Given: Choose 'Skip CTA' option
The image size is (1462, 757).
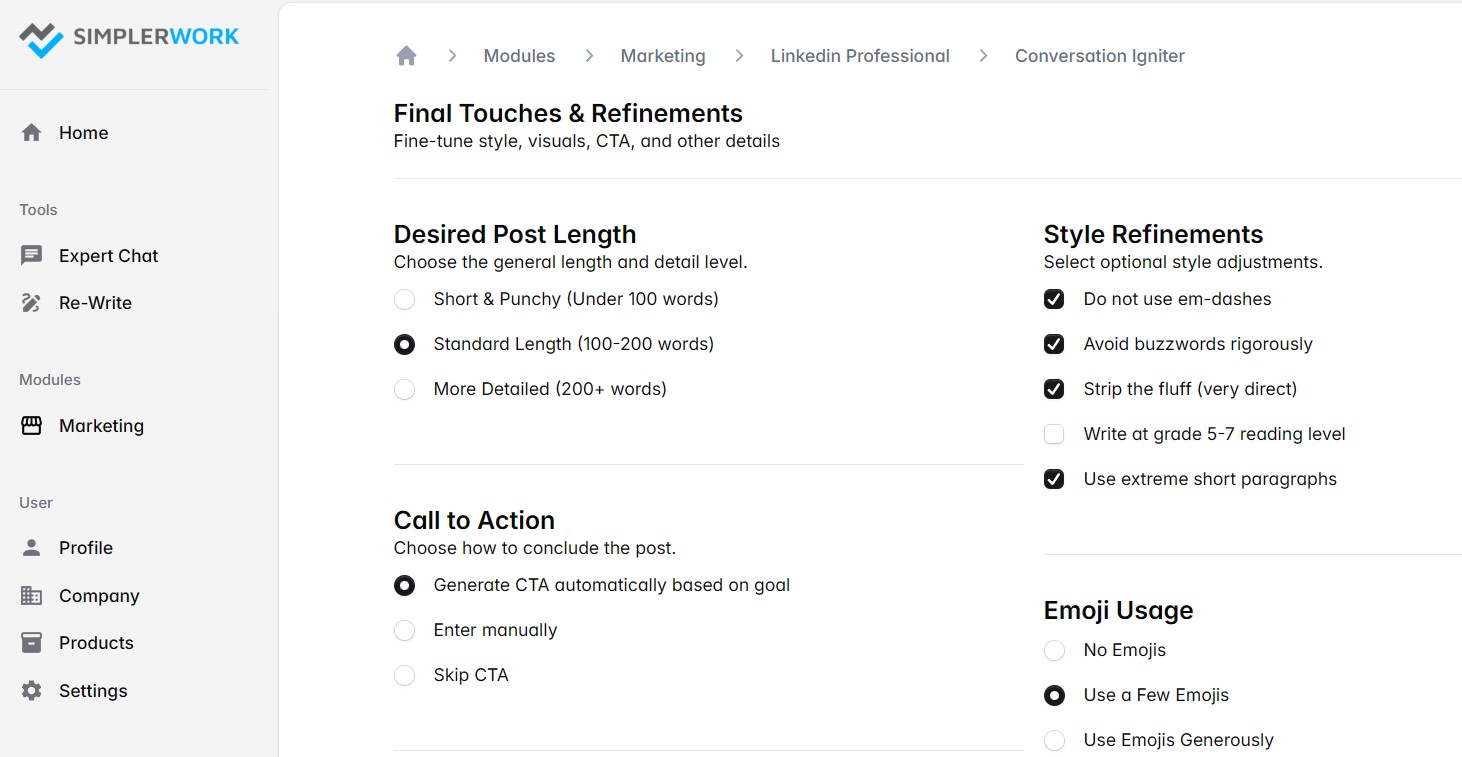Looking at the screenshot, I should pyautogui.click(x=404, y=675).
